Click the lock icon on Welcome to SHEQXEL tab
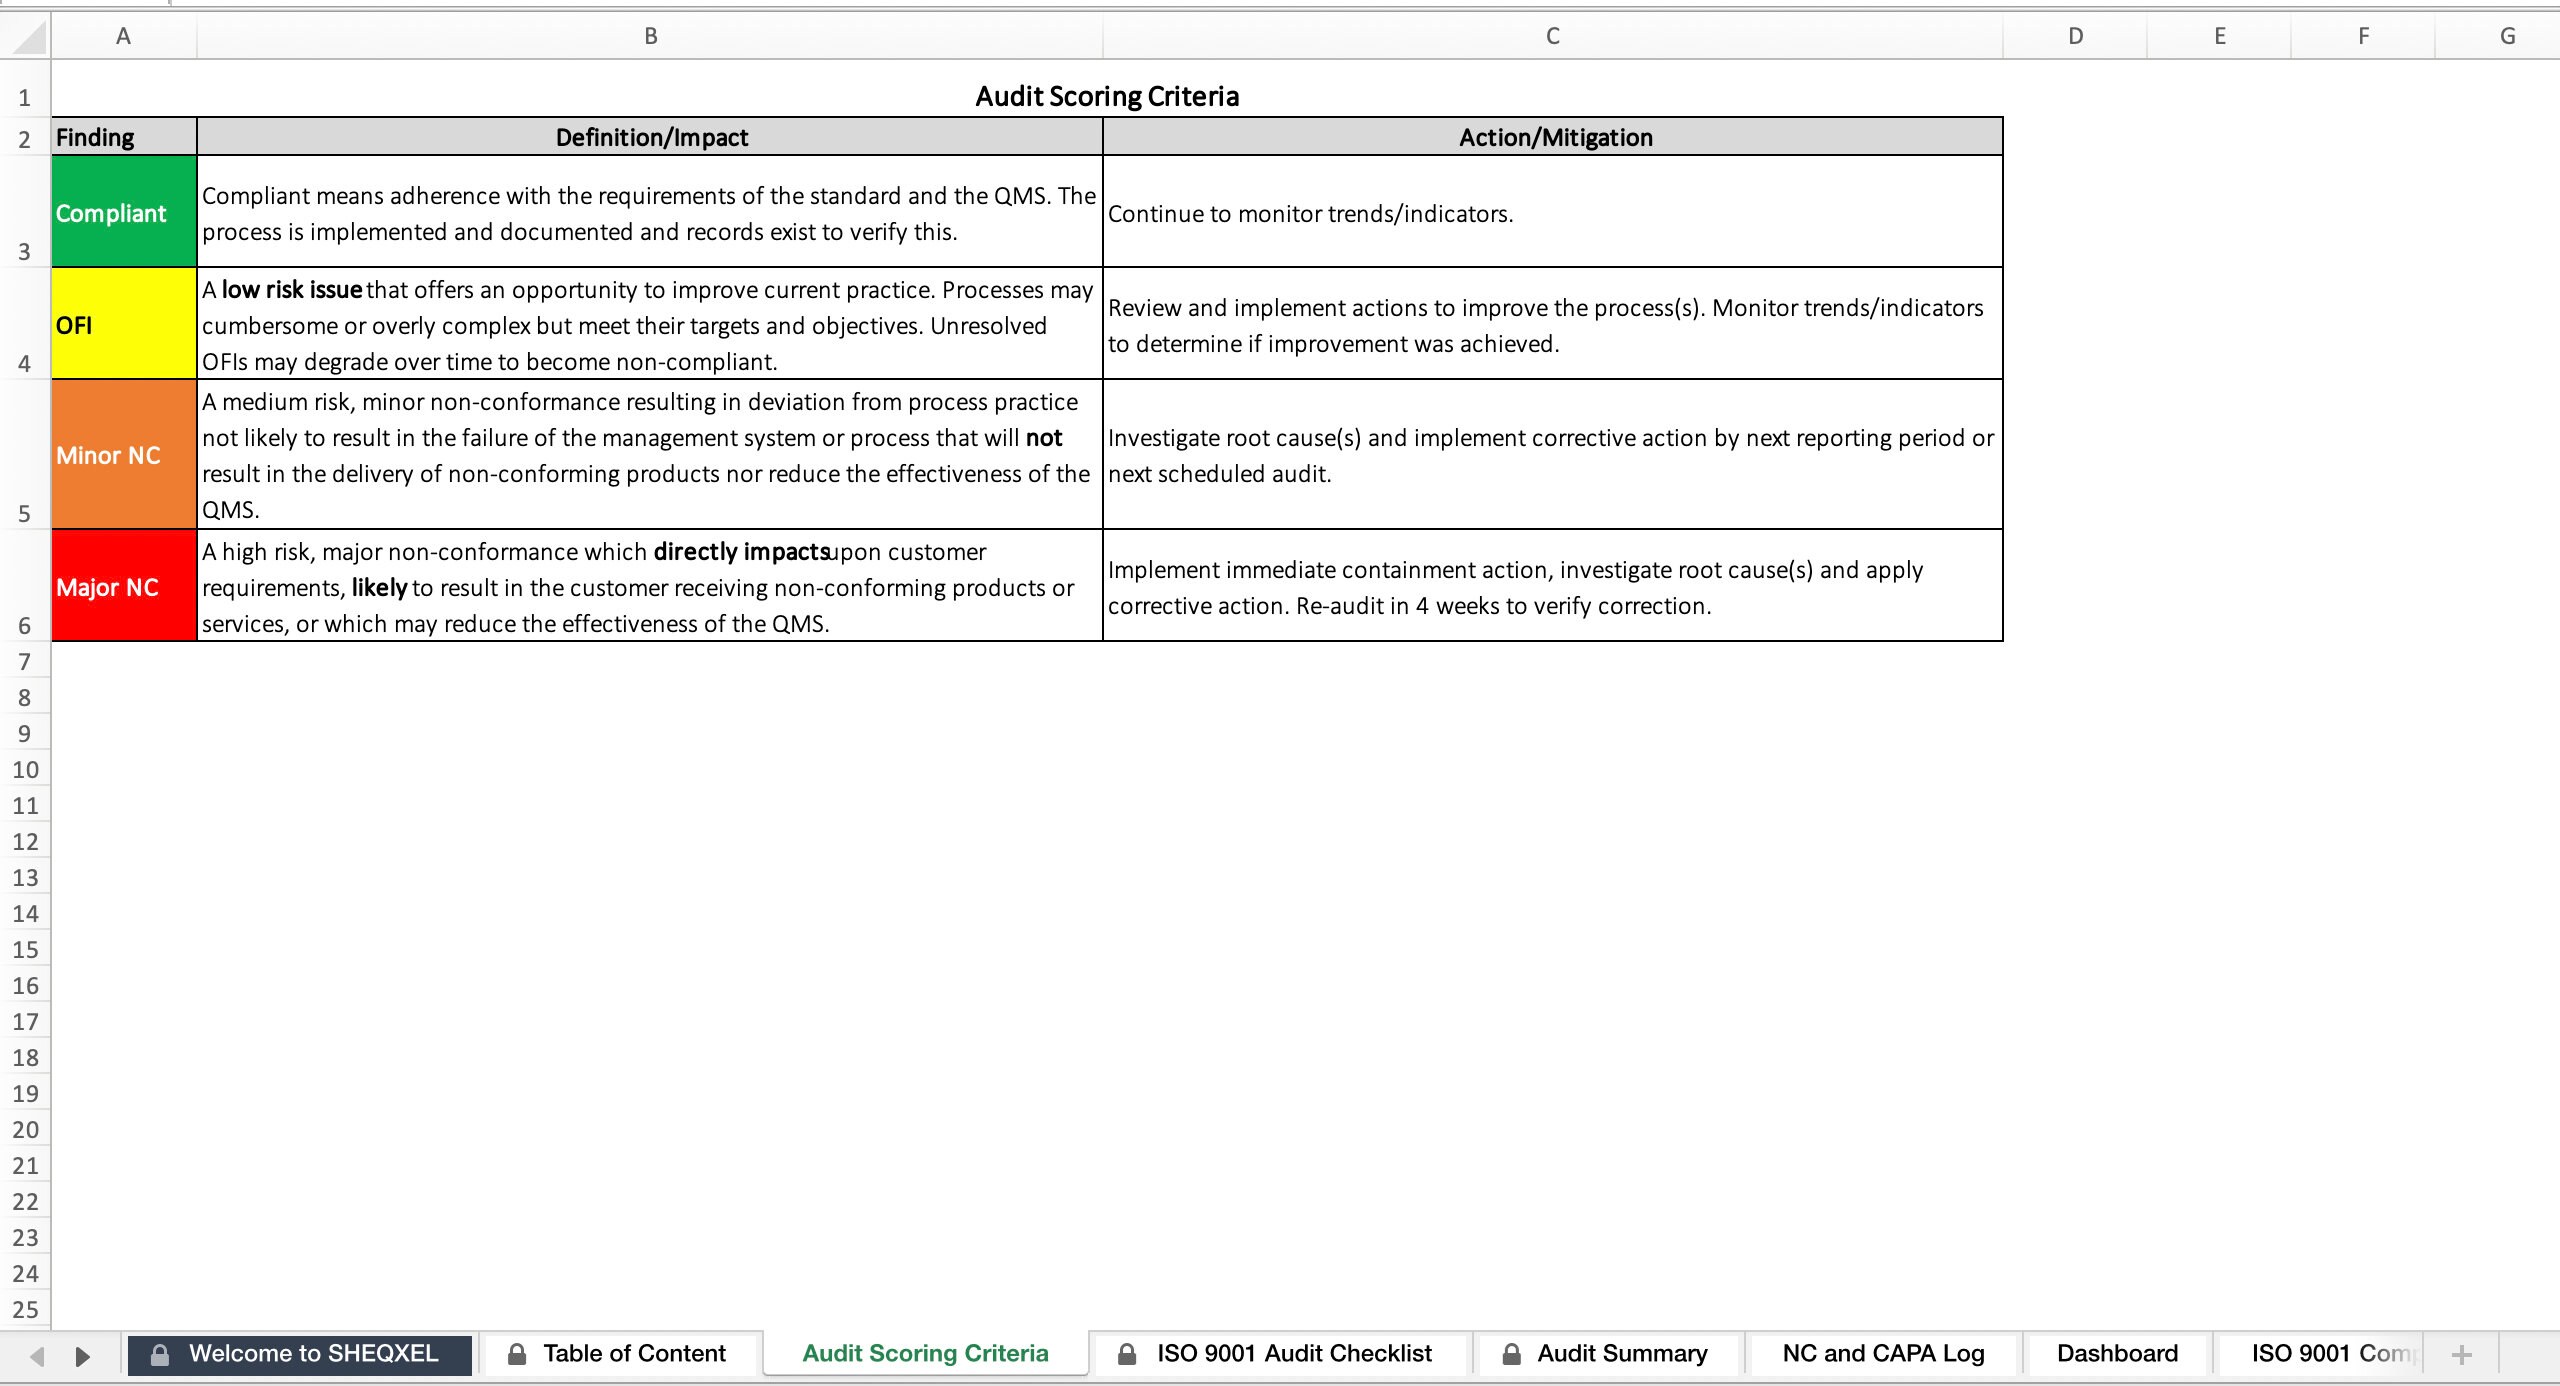This screenshot has width=2560, height=1386. (x=158, y=1354)
